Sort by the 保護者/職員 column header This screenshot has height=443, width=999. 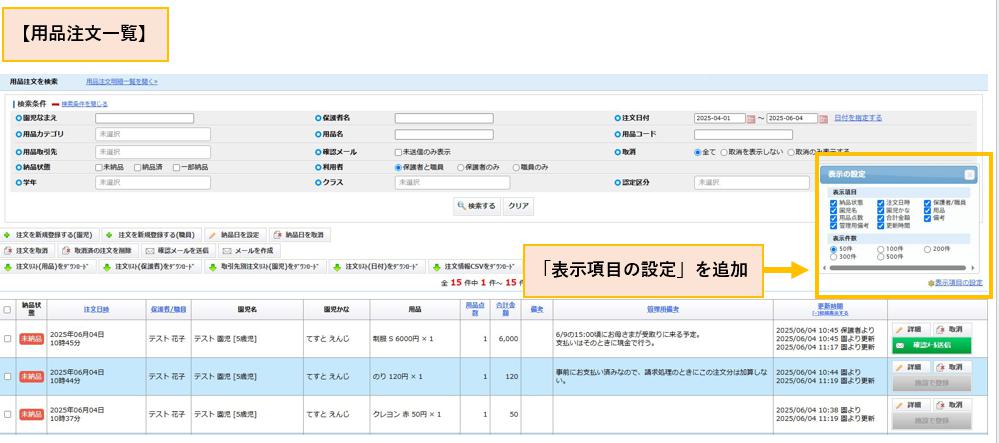pyautogui.click(x=167, y=309)
